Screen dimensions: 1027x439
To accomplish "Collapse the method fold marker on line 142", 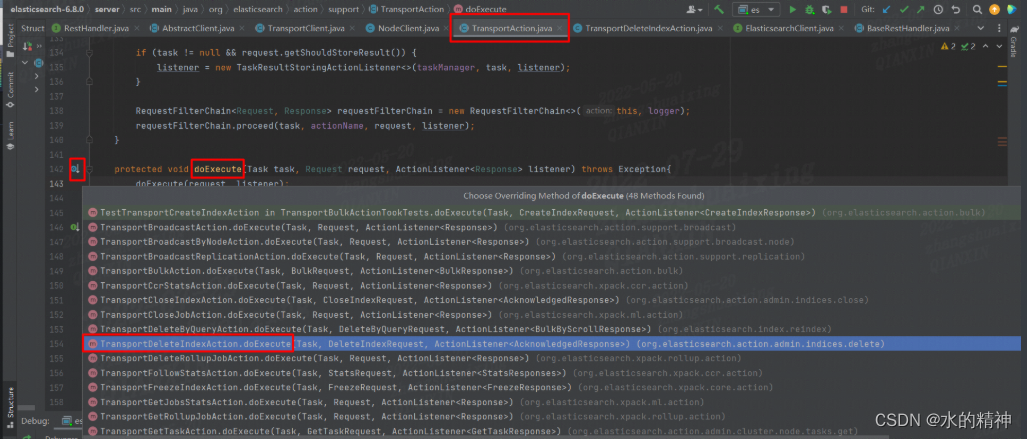I will click(x=90, y=169).
